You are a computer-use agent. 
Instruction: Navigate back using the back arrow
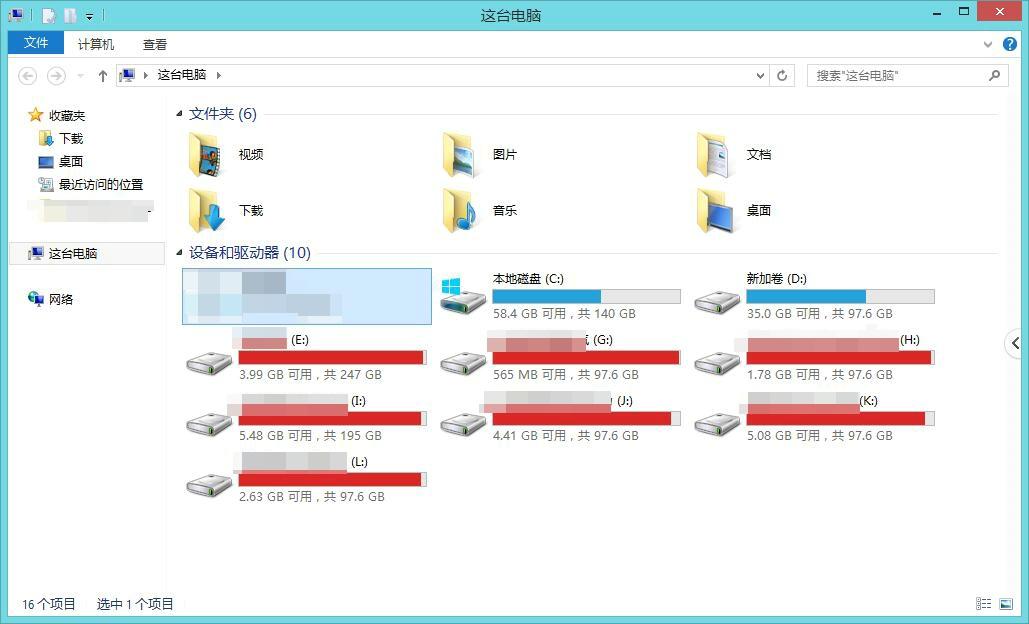(27, 75)
